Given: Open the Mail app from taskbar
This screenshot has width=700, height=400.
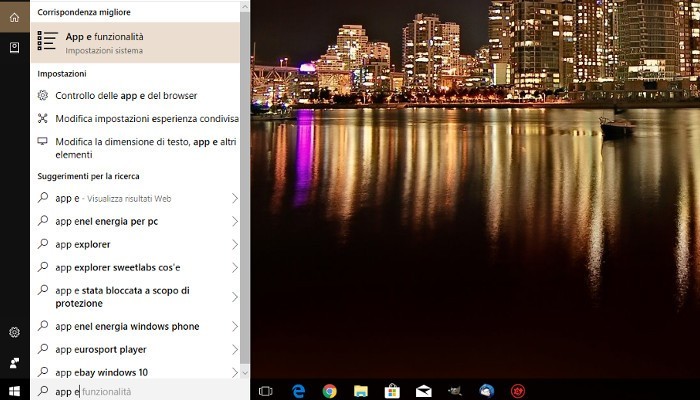Looking at the screenshot, I should click(423, 391).
